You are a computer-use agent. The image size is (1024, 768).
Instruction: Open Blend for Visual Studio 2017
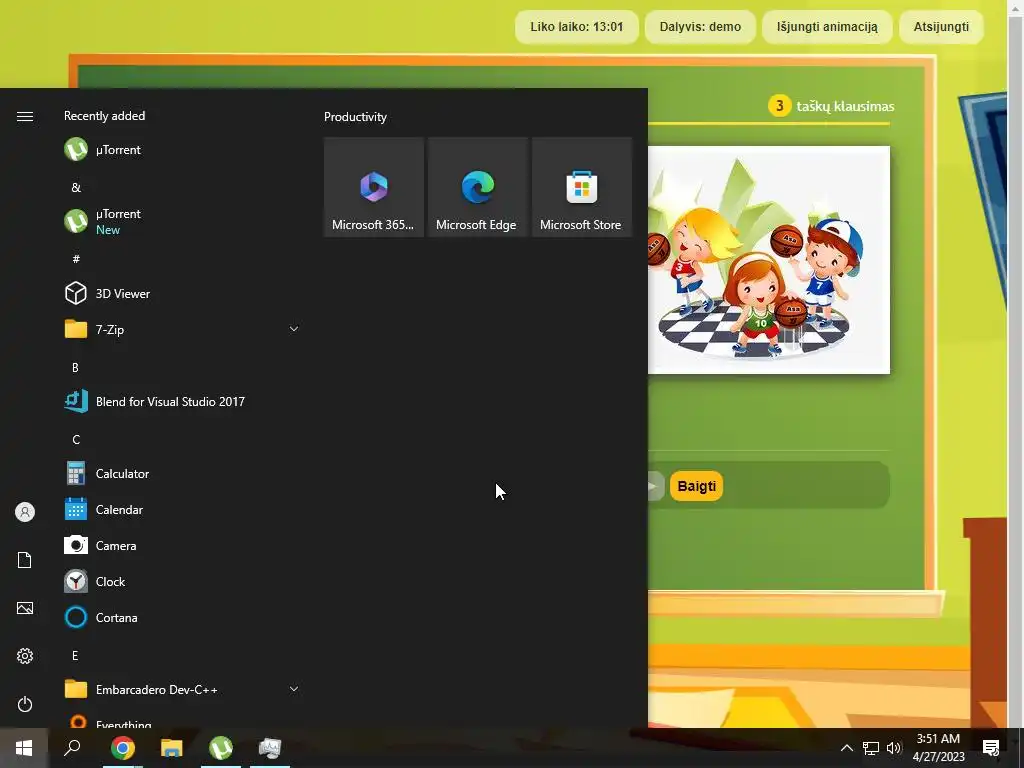coord(182,402)
